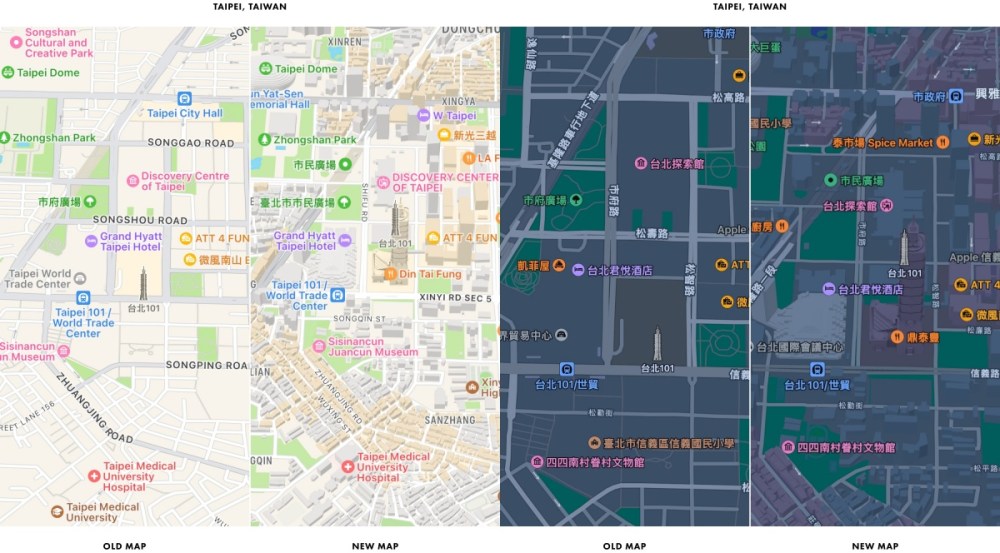The width and height of the screenshot is (1000, 553).
Task: Tap the 凱菲屋 orange restaurant icon
Action: [559, 266]
